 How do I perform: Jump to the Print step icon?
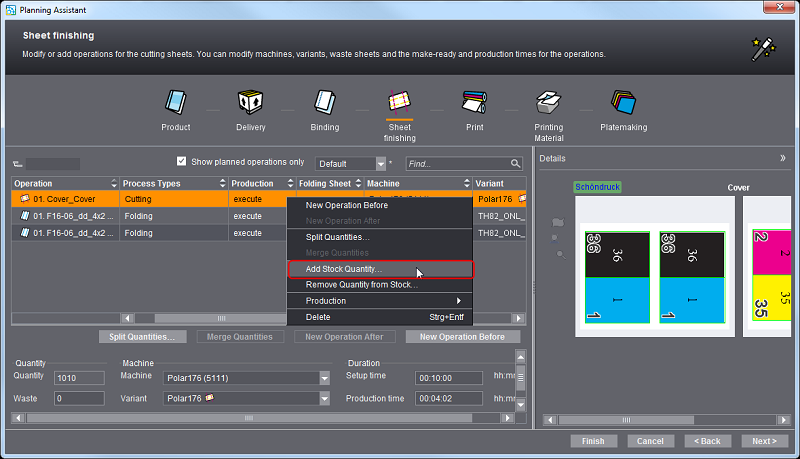(x=474, y=103)
